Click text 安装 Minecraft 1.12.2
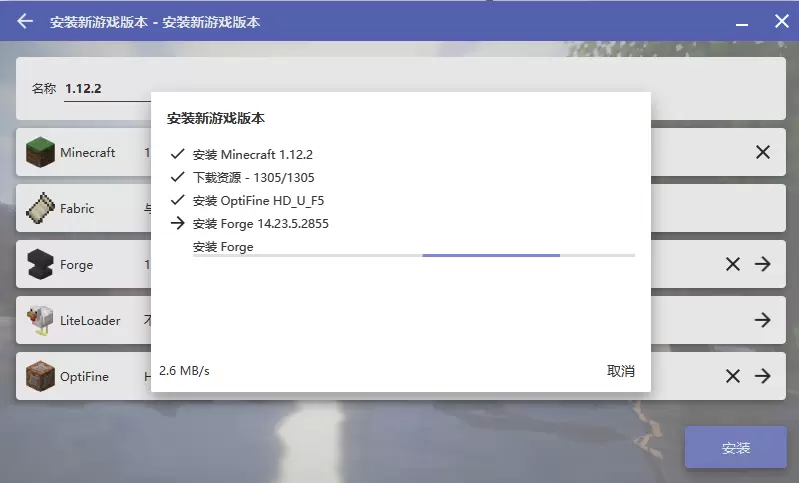The width and height of the screenshot is (799, 483). coord(253,154)
